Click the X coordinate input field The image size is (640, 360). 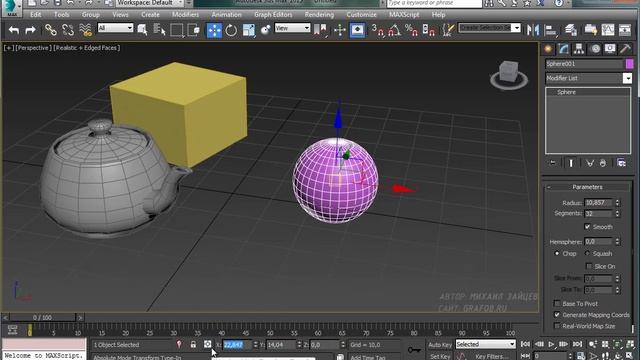237,345
